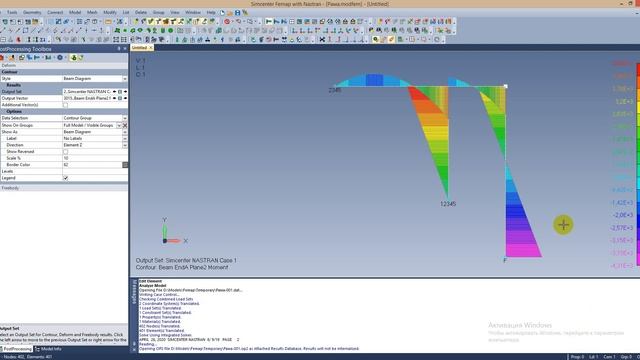Open the Show As dropdown
The width and height of the screenshot is (640, 360).
pos(125,132)
